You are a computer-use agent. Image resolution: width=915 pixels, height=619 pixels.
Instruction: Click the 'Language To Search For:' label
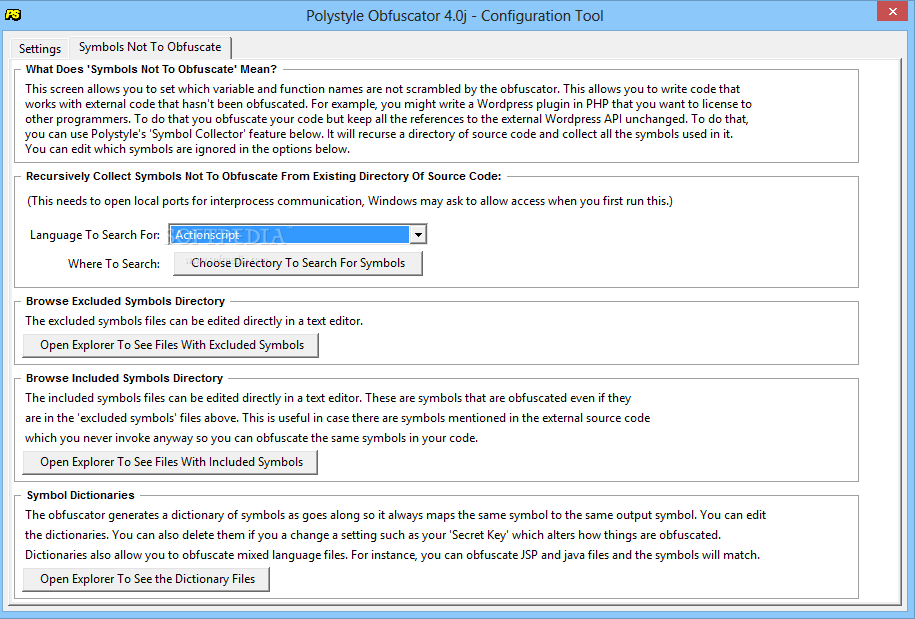[95, 235]
